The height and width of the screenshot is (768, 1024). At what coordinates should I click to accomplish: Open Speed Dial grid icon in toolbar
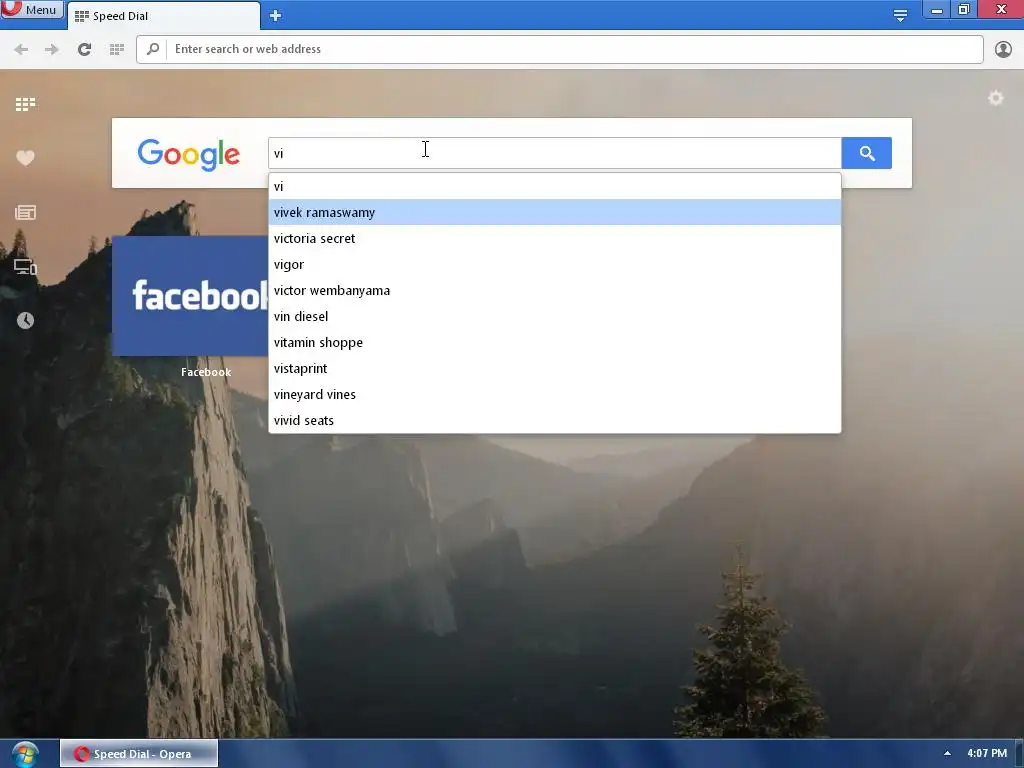point(117,49)
